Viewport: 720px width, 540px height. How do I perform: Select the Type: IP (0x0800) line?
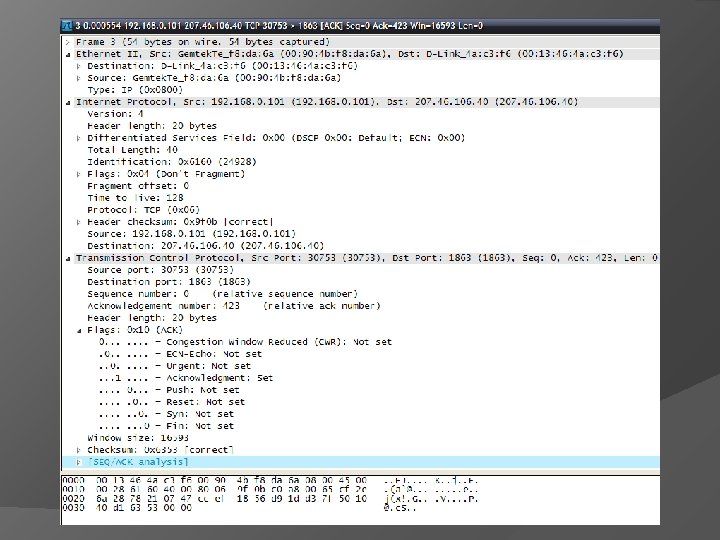coord(135,90)
